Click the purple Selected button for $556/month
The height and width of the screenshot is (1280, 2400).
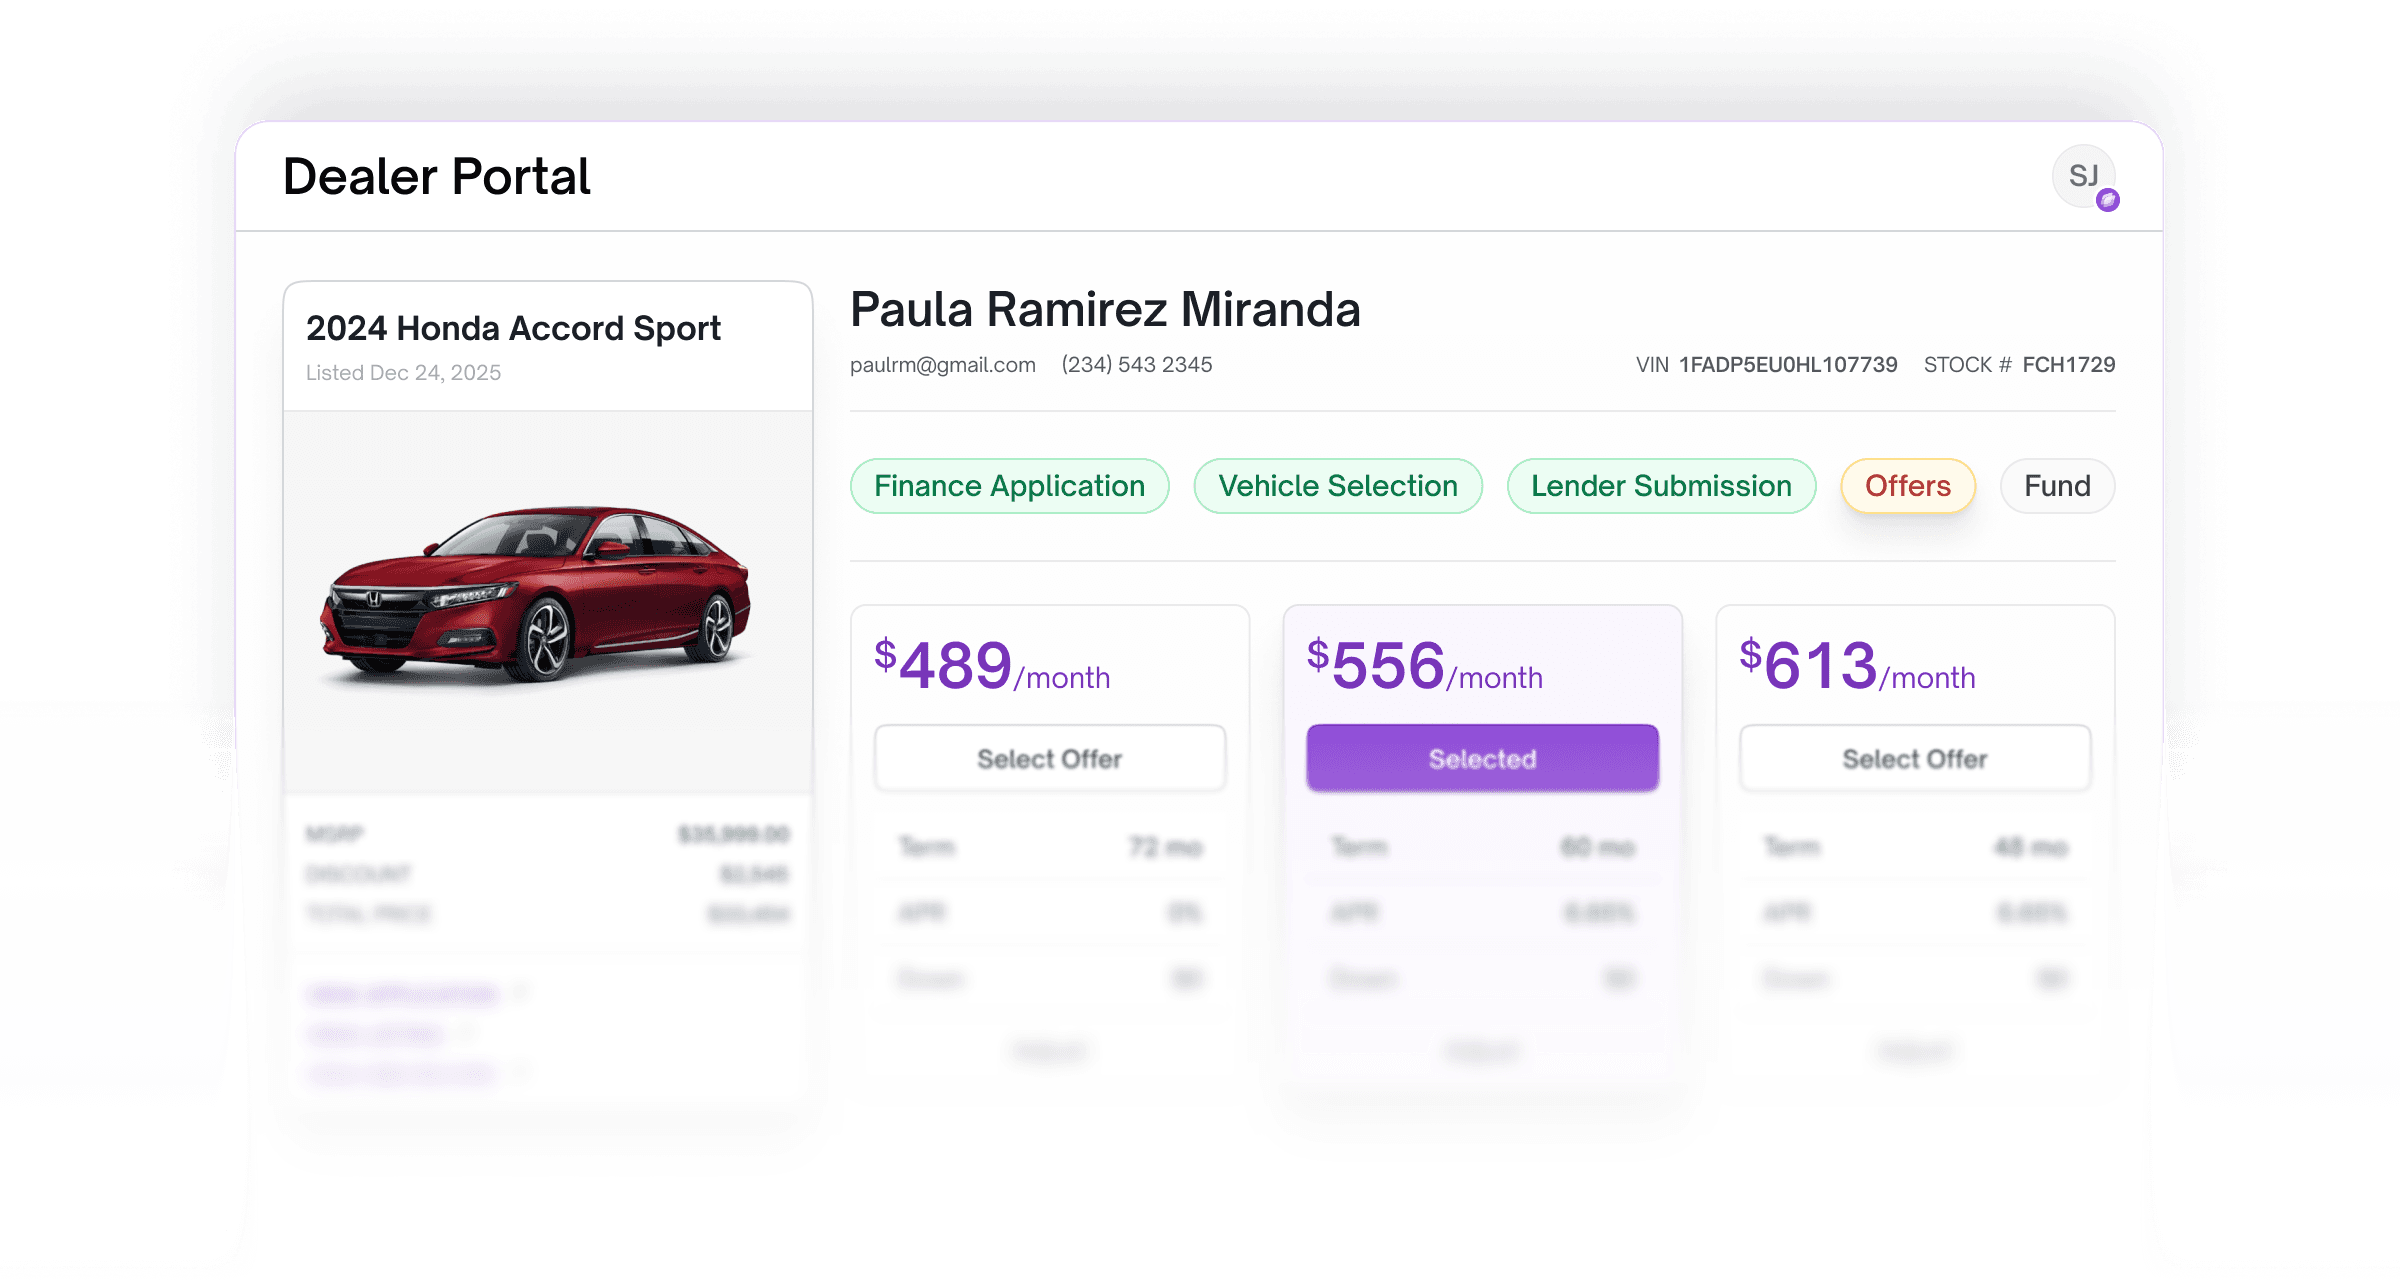1482,759
